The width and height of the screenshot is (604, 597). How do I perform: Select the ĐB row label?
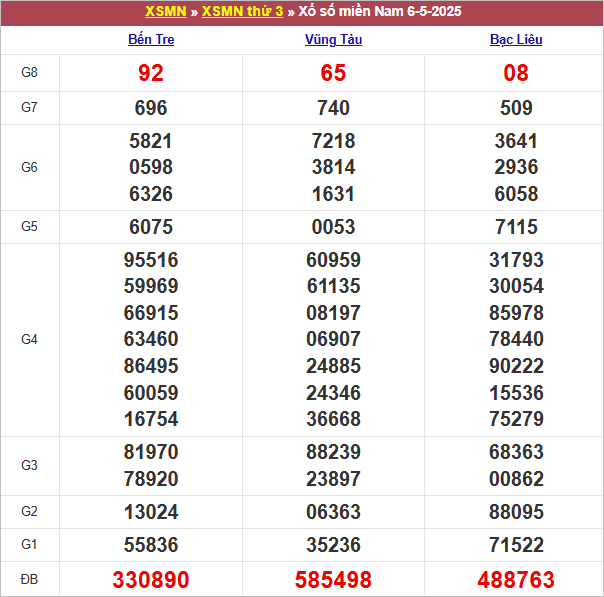coord(29,579)
